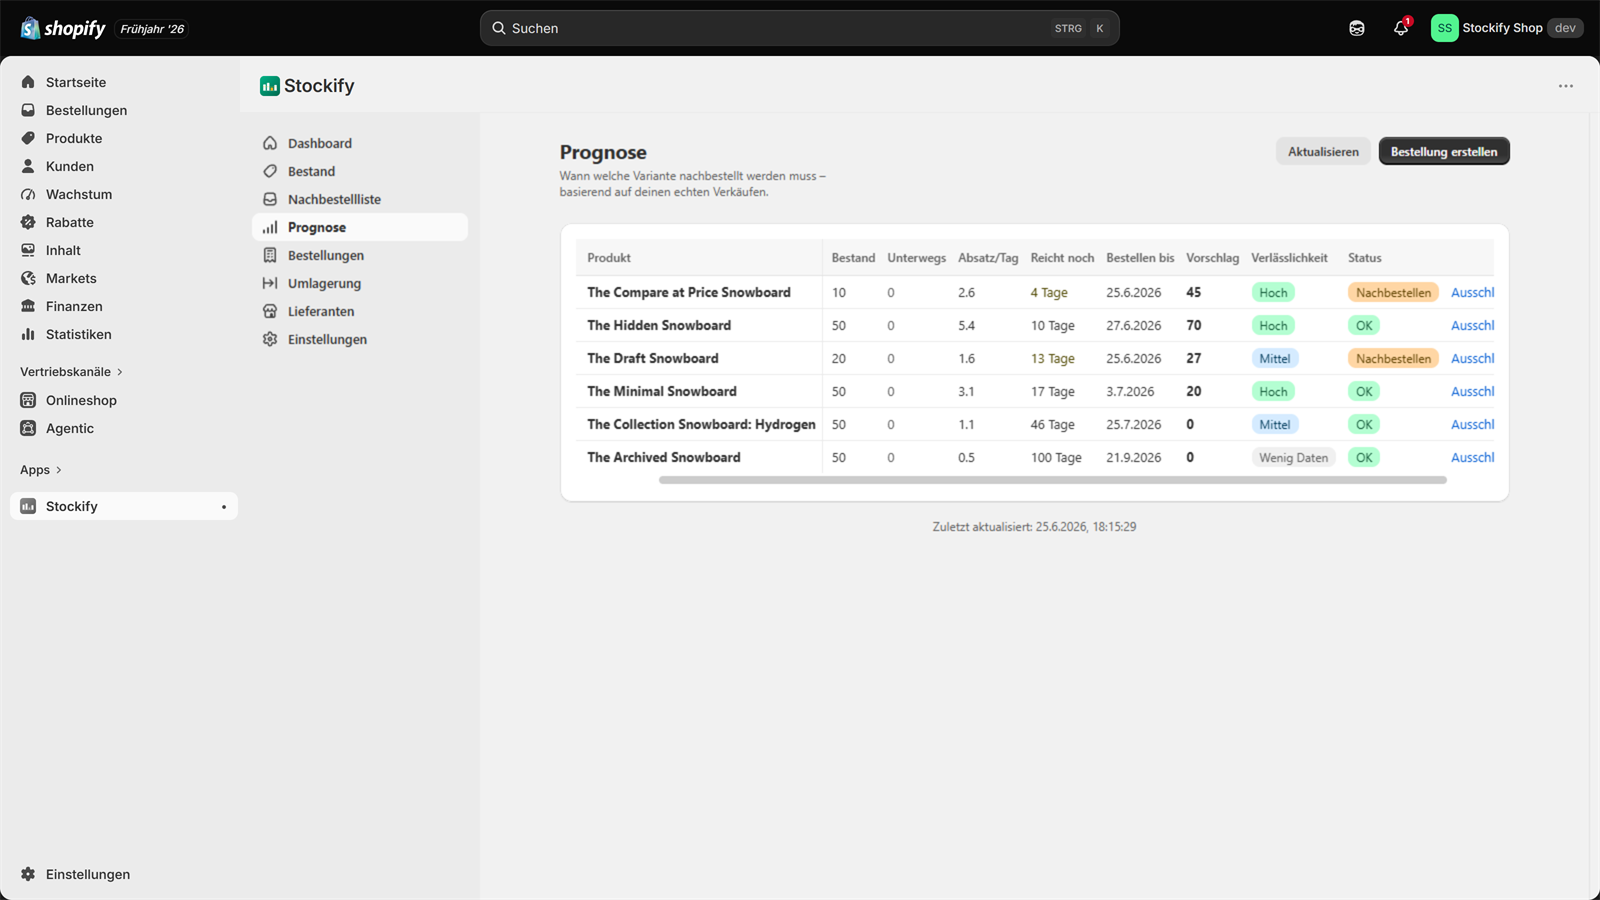
Task: Click the Aktualisieren button
Action: (x=1323, y=151)
